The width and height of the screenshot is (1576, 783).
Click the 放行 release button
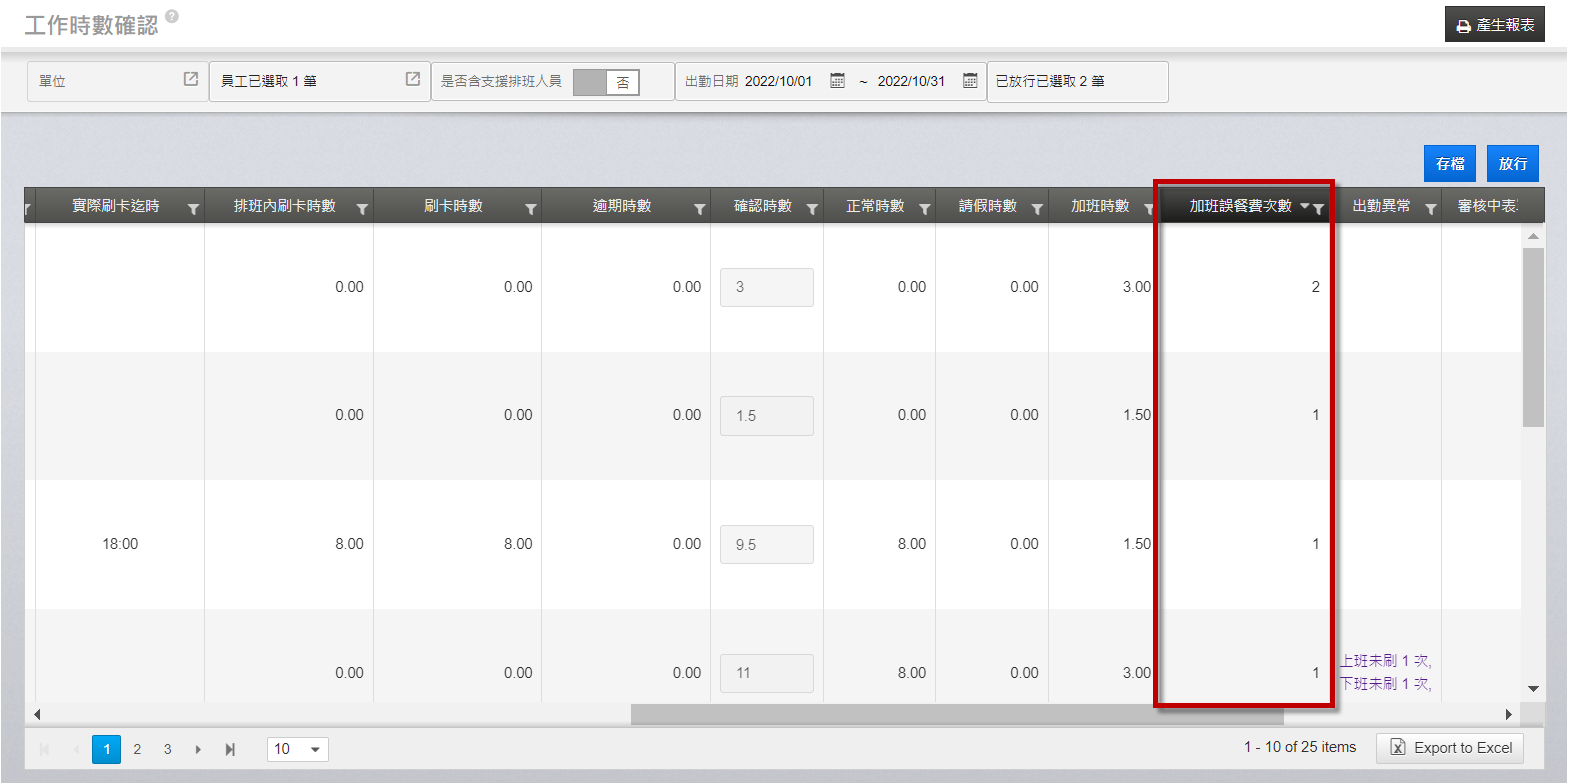pos(1512,164)
